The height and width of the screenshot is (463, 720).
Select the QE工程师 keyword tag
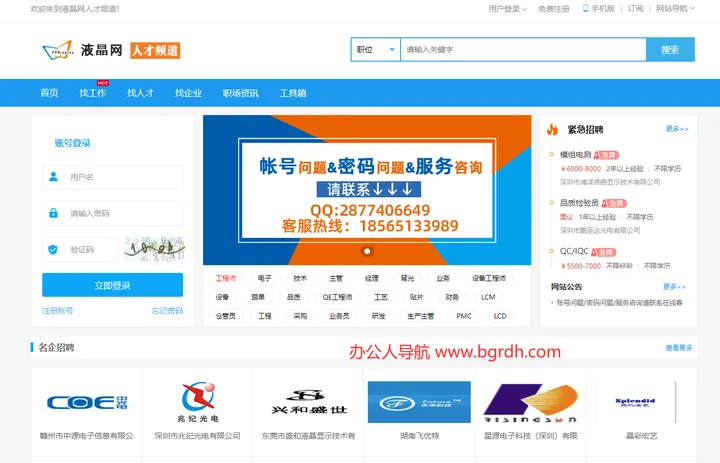point(338,297)
